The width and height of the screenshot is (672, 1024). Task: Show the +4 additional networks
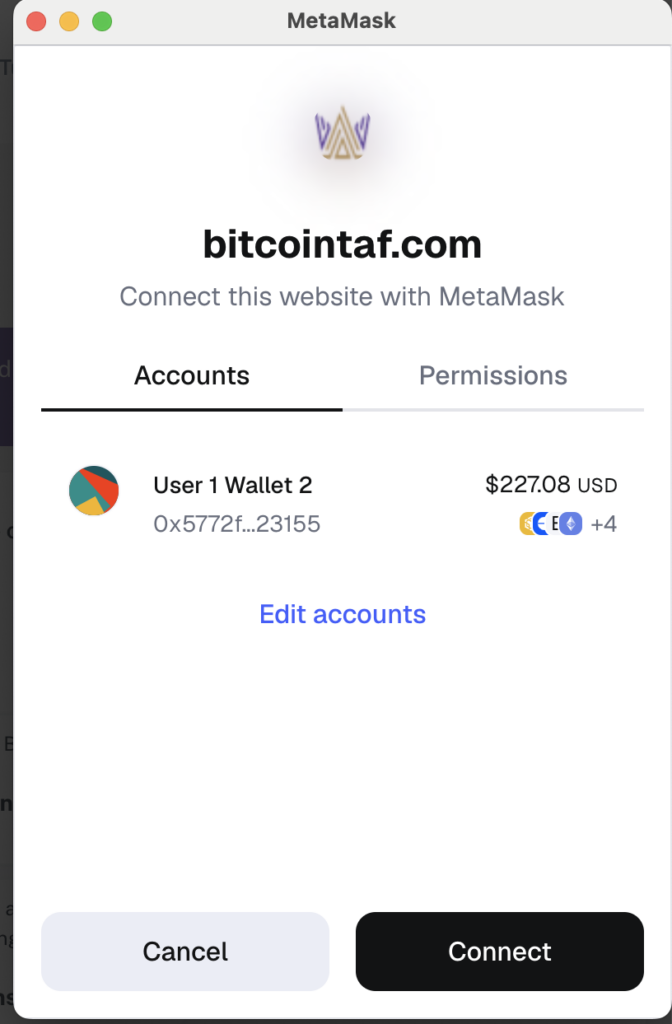click(x=603, y=524)
